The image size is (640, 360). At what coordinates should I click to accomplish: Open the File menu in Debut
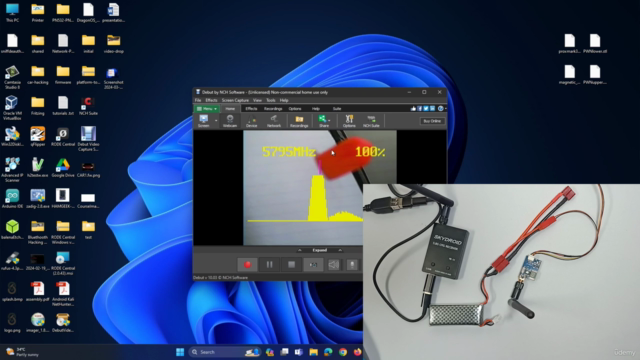[198, 100]
